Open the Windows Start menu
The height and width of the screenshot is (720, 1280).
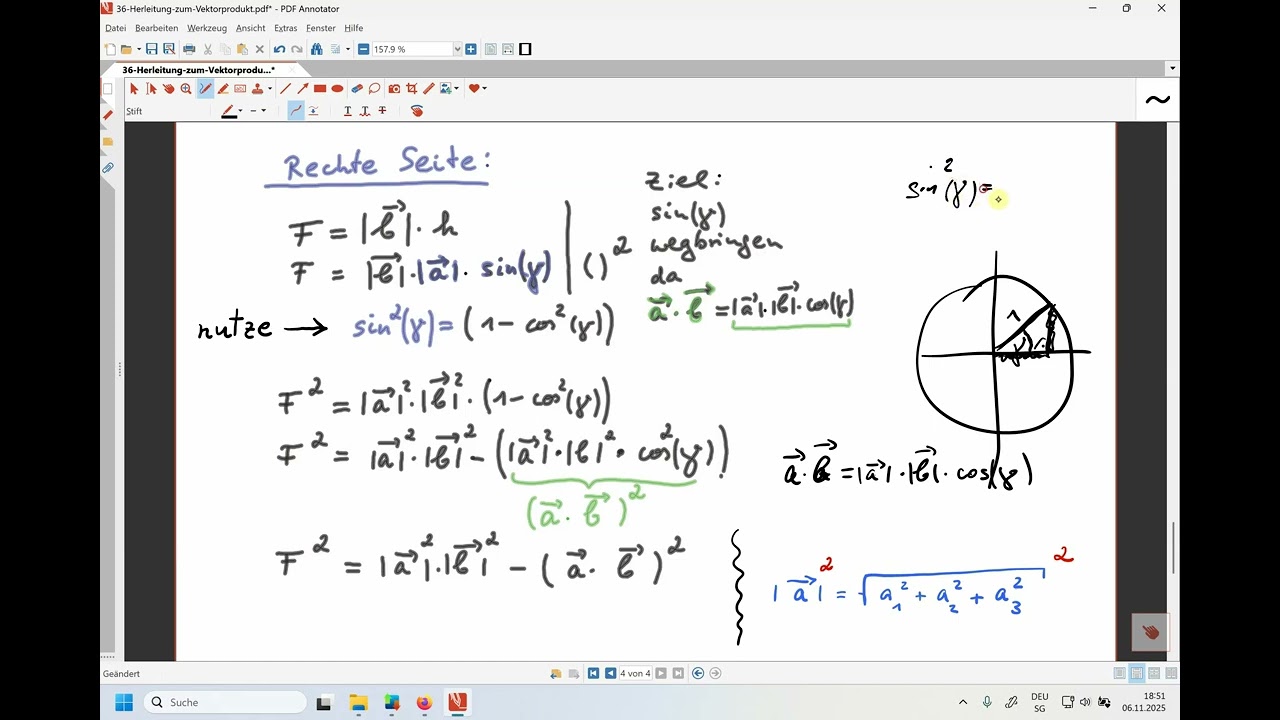click(124, 702)
